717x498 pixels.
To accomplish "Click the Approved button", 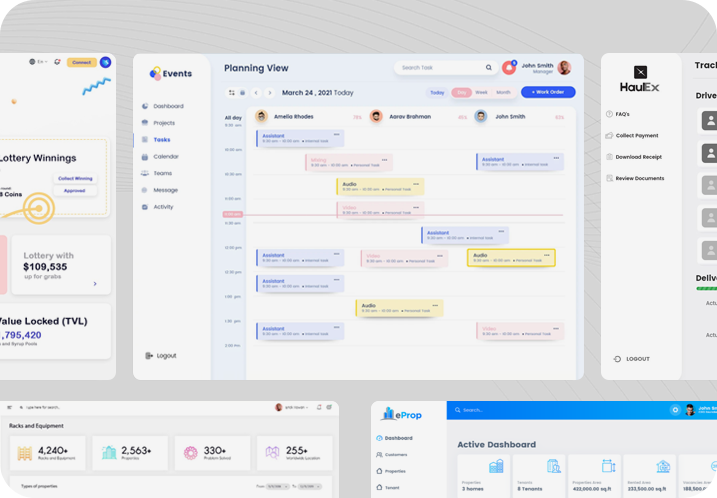I will (x=75, y=191).
